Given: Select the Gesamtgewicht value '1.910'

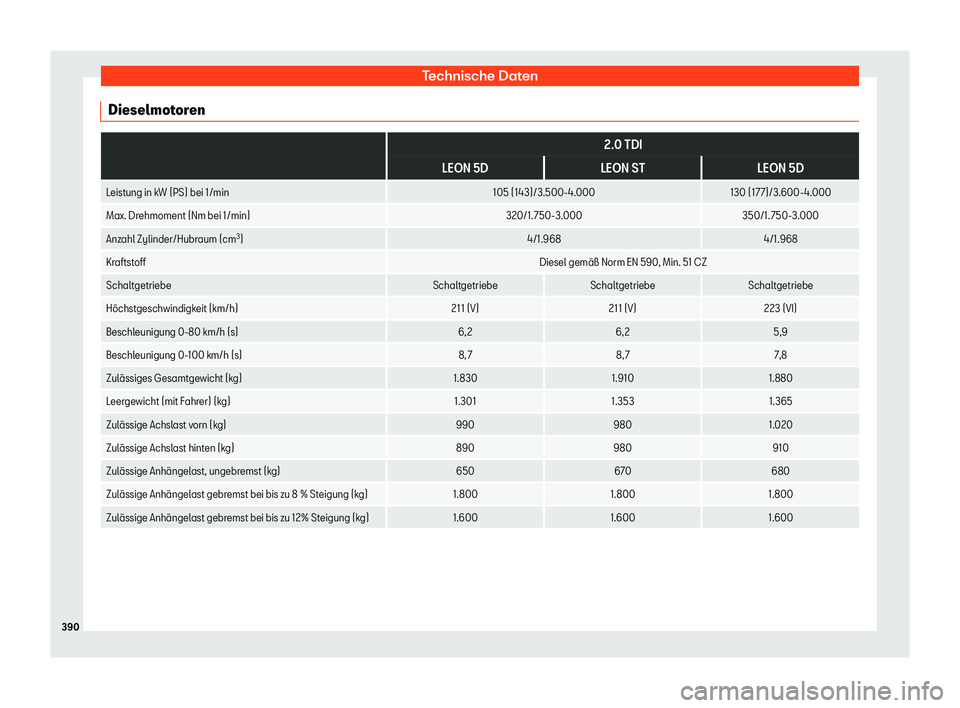Looking at the screenshot, I should tap(623, 378).
